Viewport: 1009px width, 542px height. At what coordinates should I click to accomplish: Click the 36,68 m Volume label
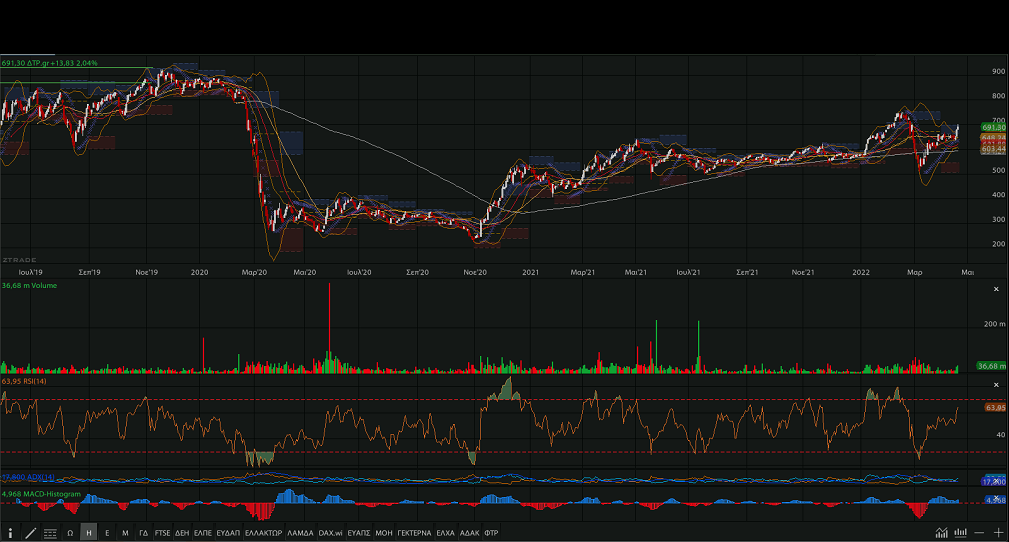pos(29,286)
